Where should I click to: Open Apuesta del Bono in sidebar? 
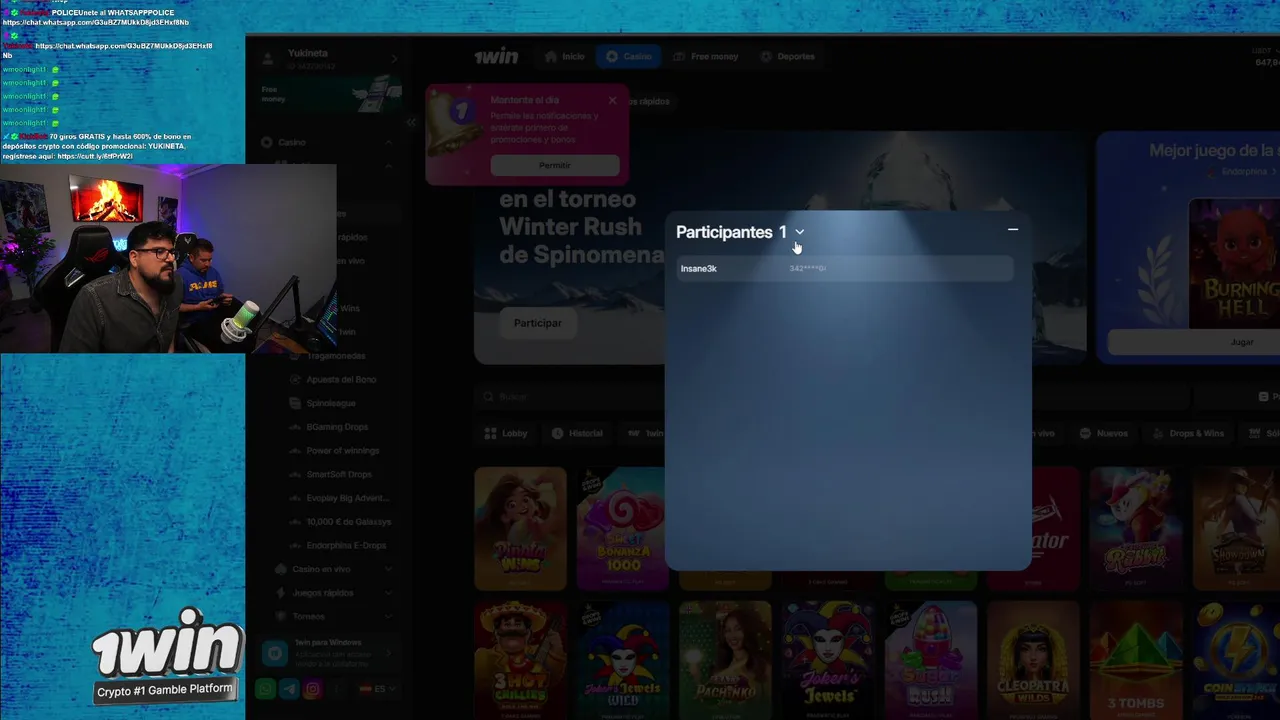pyautogui.click(x=342, y=380)
